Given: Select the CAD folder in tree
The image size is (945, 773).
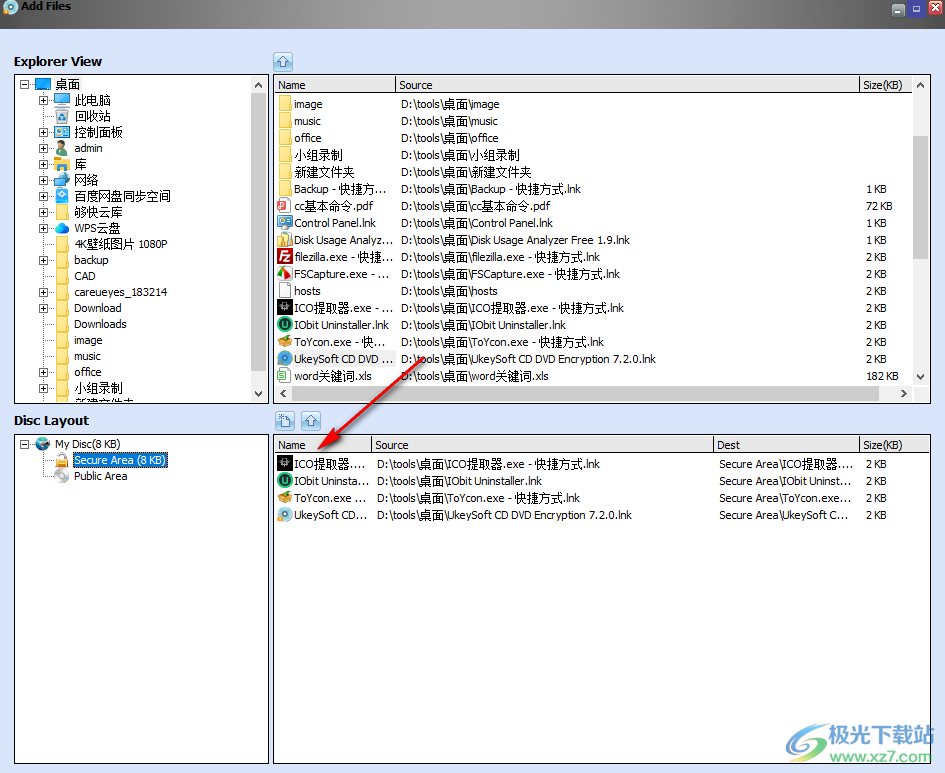Looking at the screenshot, I should click(85, 276).
